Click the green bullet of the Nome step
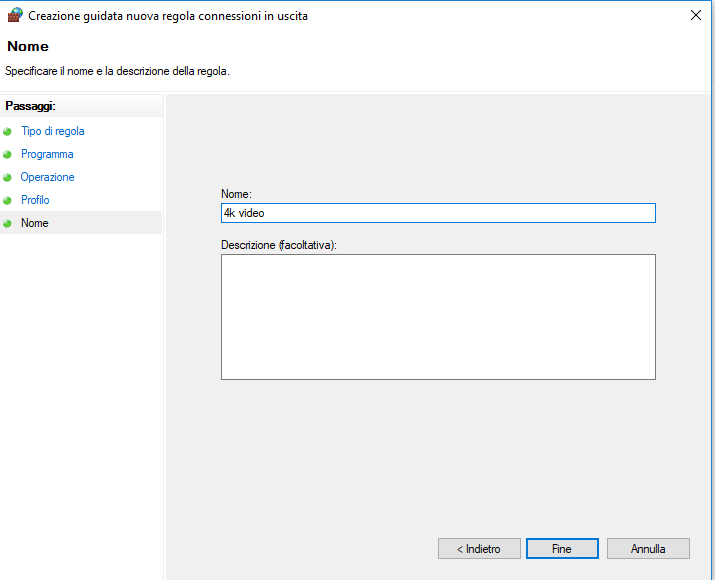Viewport: 715px width, 580px height. (x=8, y=223)
